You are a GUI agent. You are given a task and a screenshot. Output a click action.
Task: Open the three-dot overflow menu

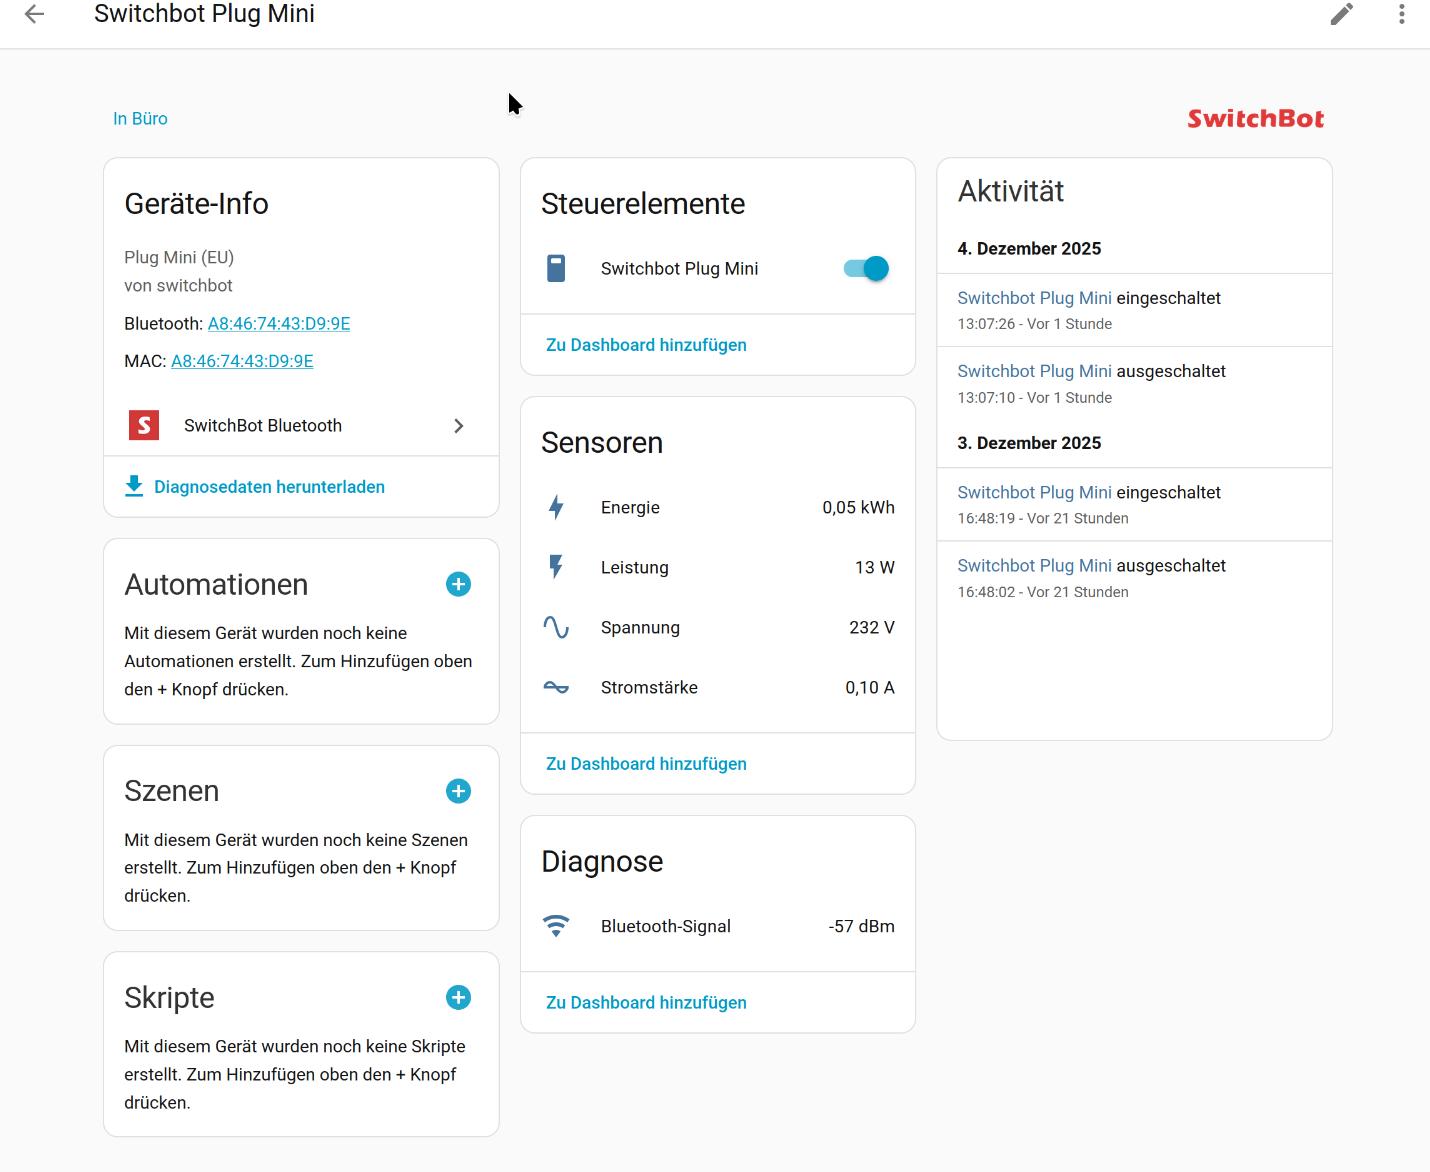coord(1402,14)
